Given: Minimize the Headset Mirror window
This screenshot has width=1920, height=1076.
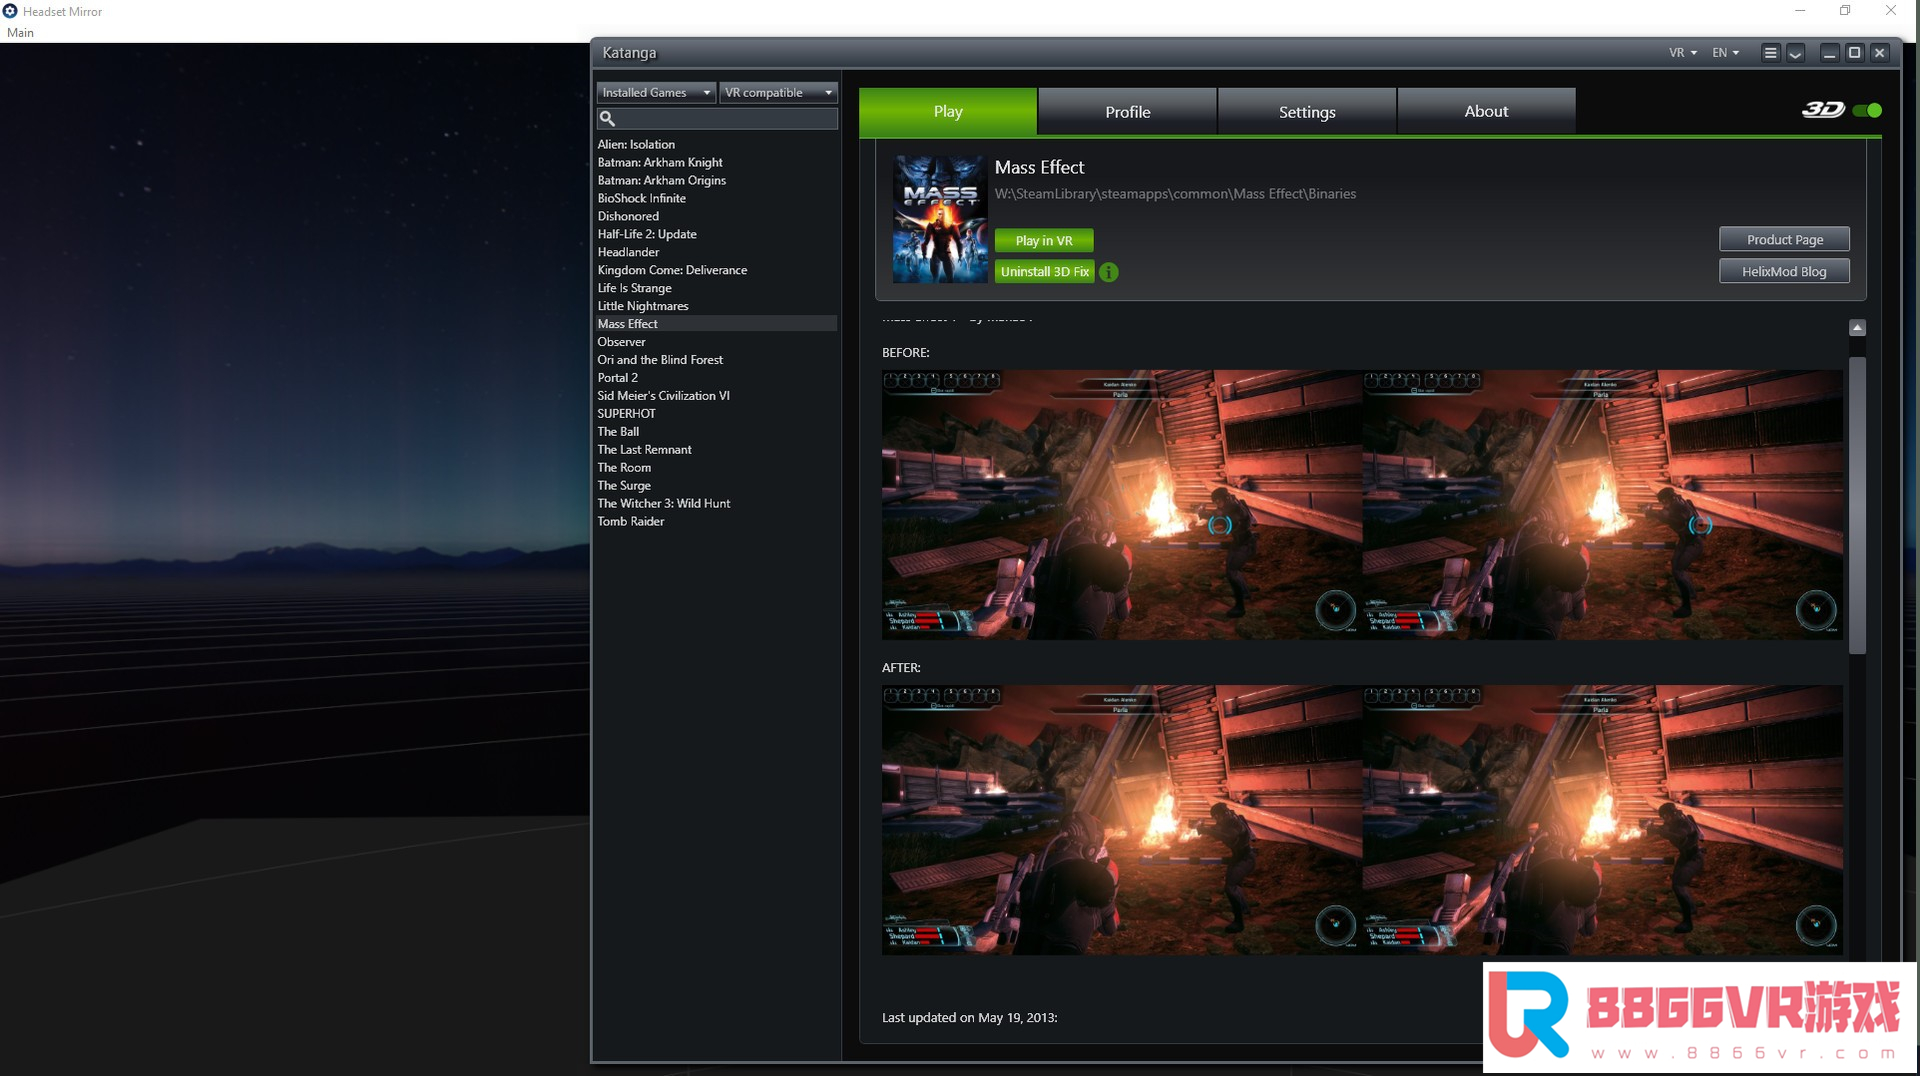Looking at the screenshot, I should 1799,11.
